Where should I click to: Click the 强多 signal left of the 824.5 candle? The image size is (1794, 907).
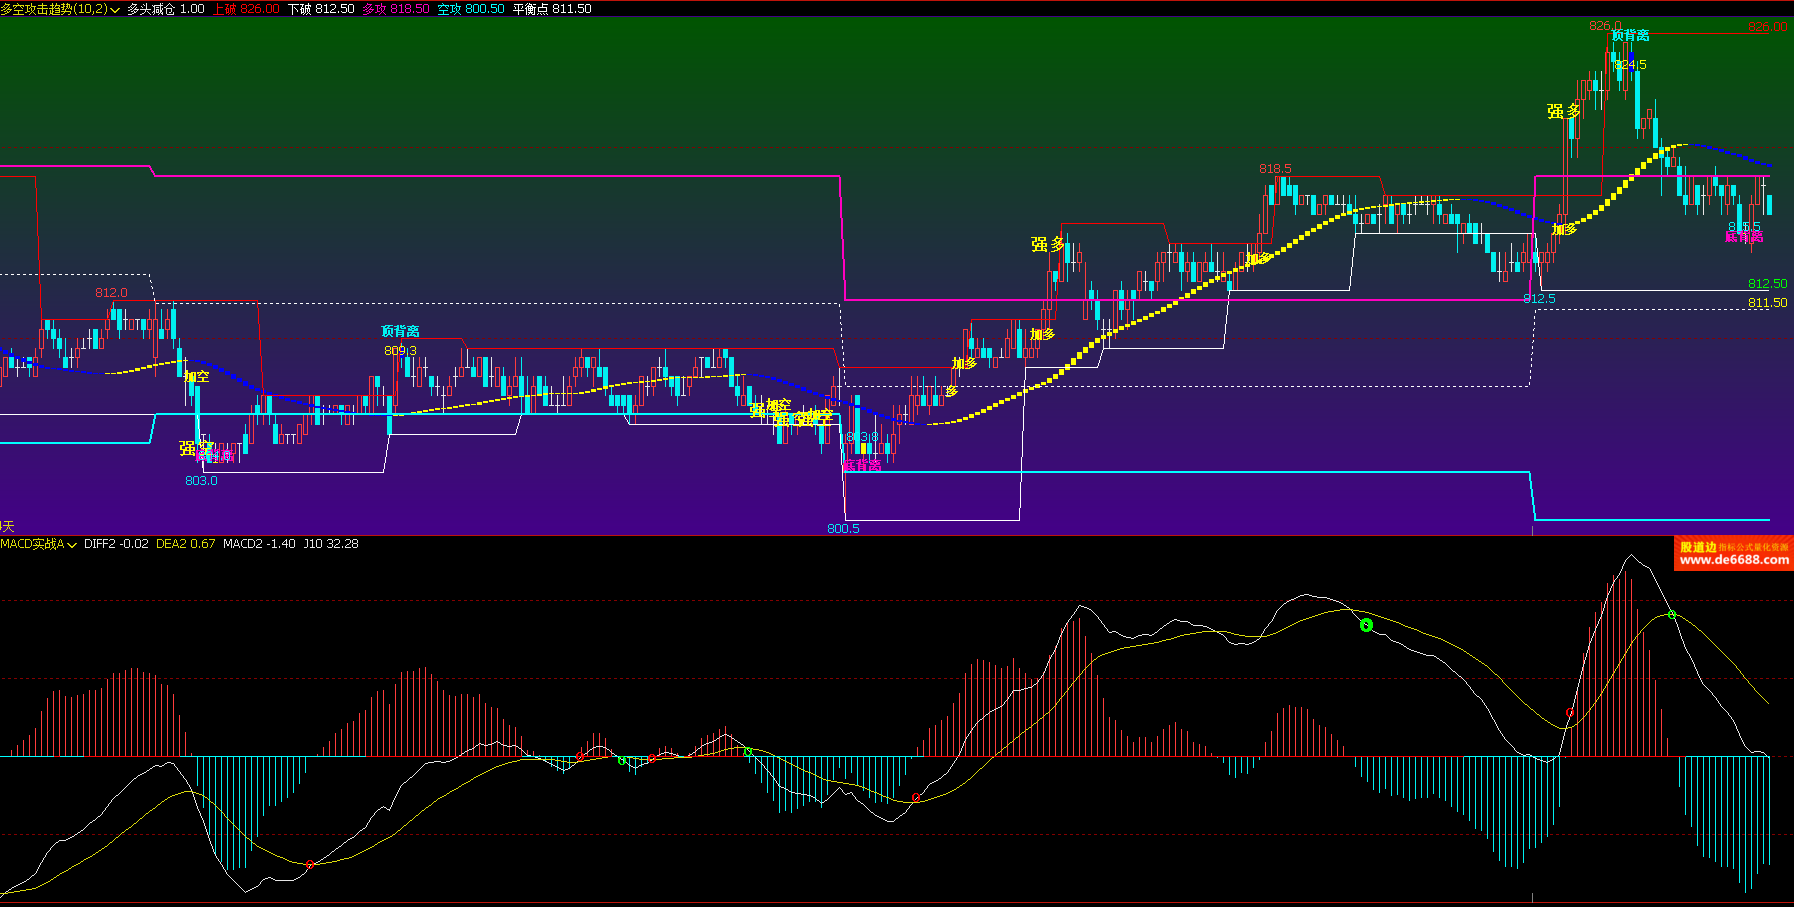[1563, 111]
